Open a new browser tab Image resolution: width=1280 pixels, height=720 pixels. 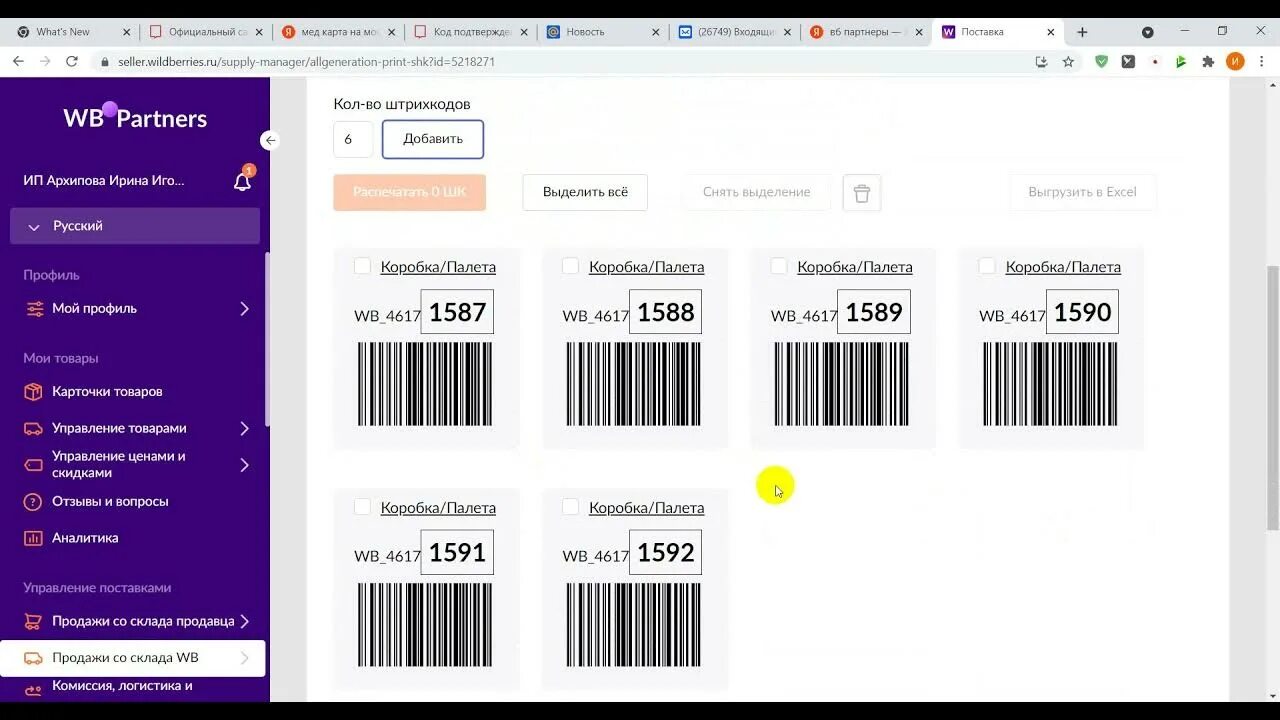[1082, 32]
